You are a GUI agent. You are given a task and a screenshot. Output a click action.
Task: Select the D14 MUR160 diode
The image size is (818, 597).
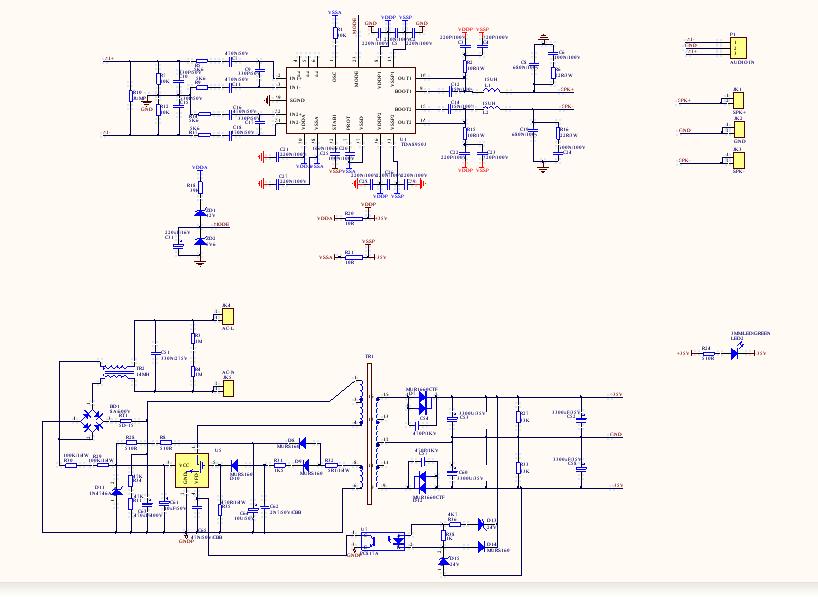tap(481, 547)
